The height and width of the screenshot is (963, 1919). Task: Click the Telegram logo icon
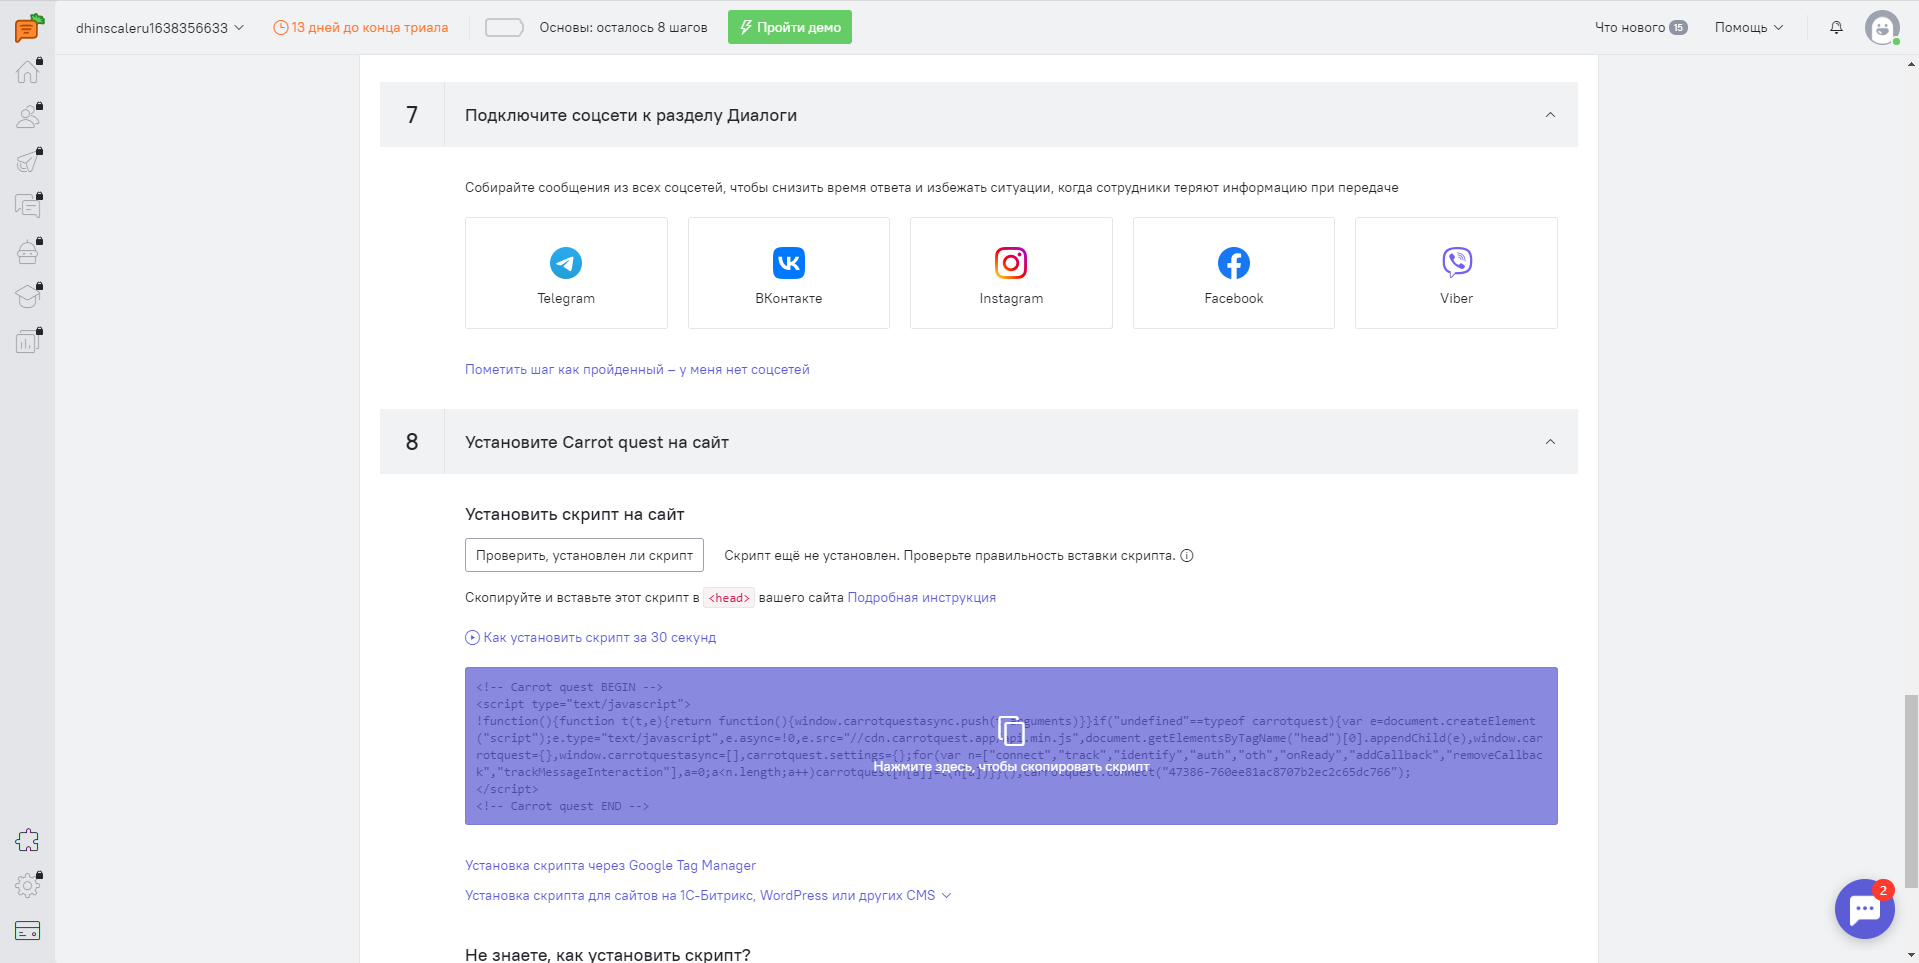click(566, 263)
